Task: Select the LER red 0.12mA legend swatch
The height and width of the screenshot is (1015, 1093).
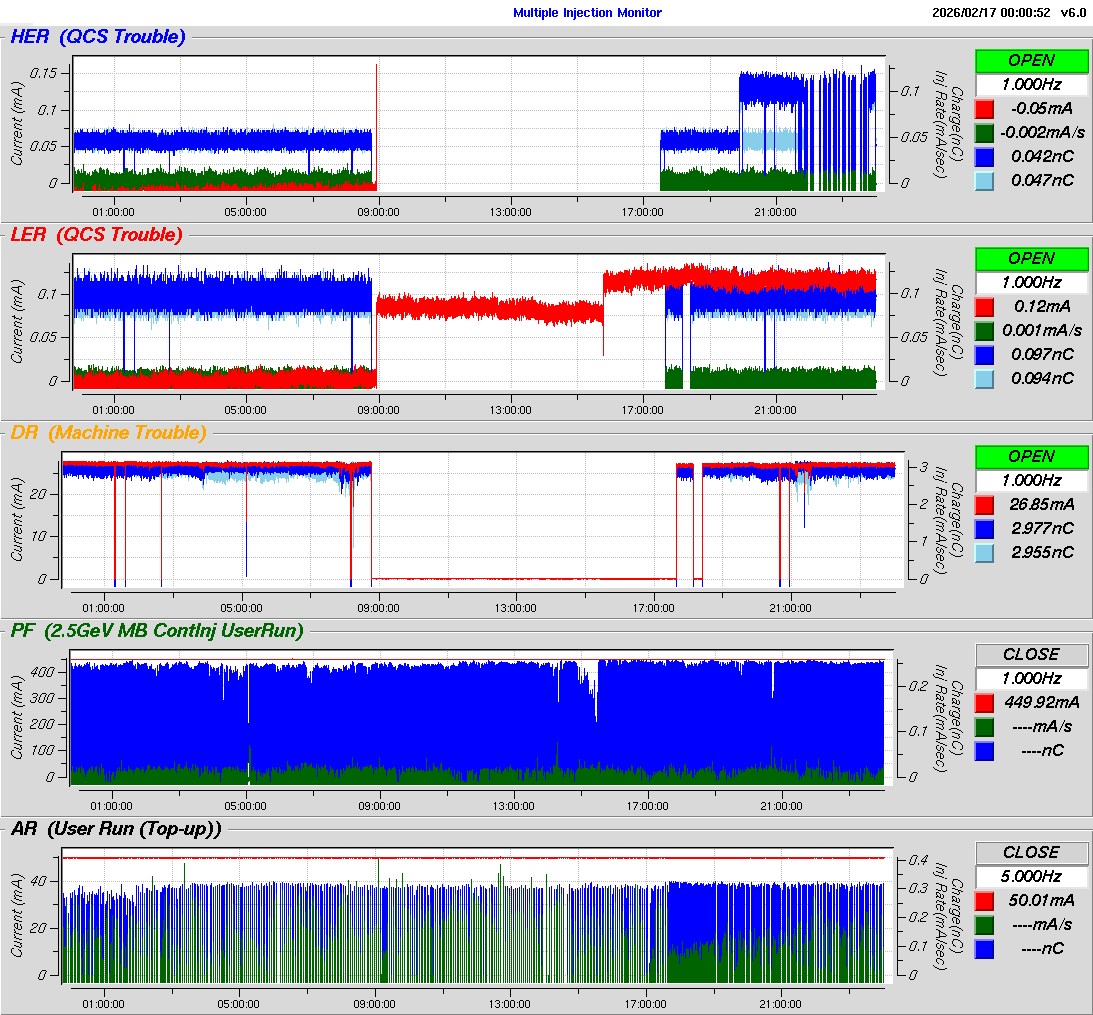Action: tap(985, 306)
